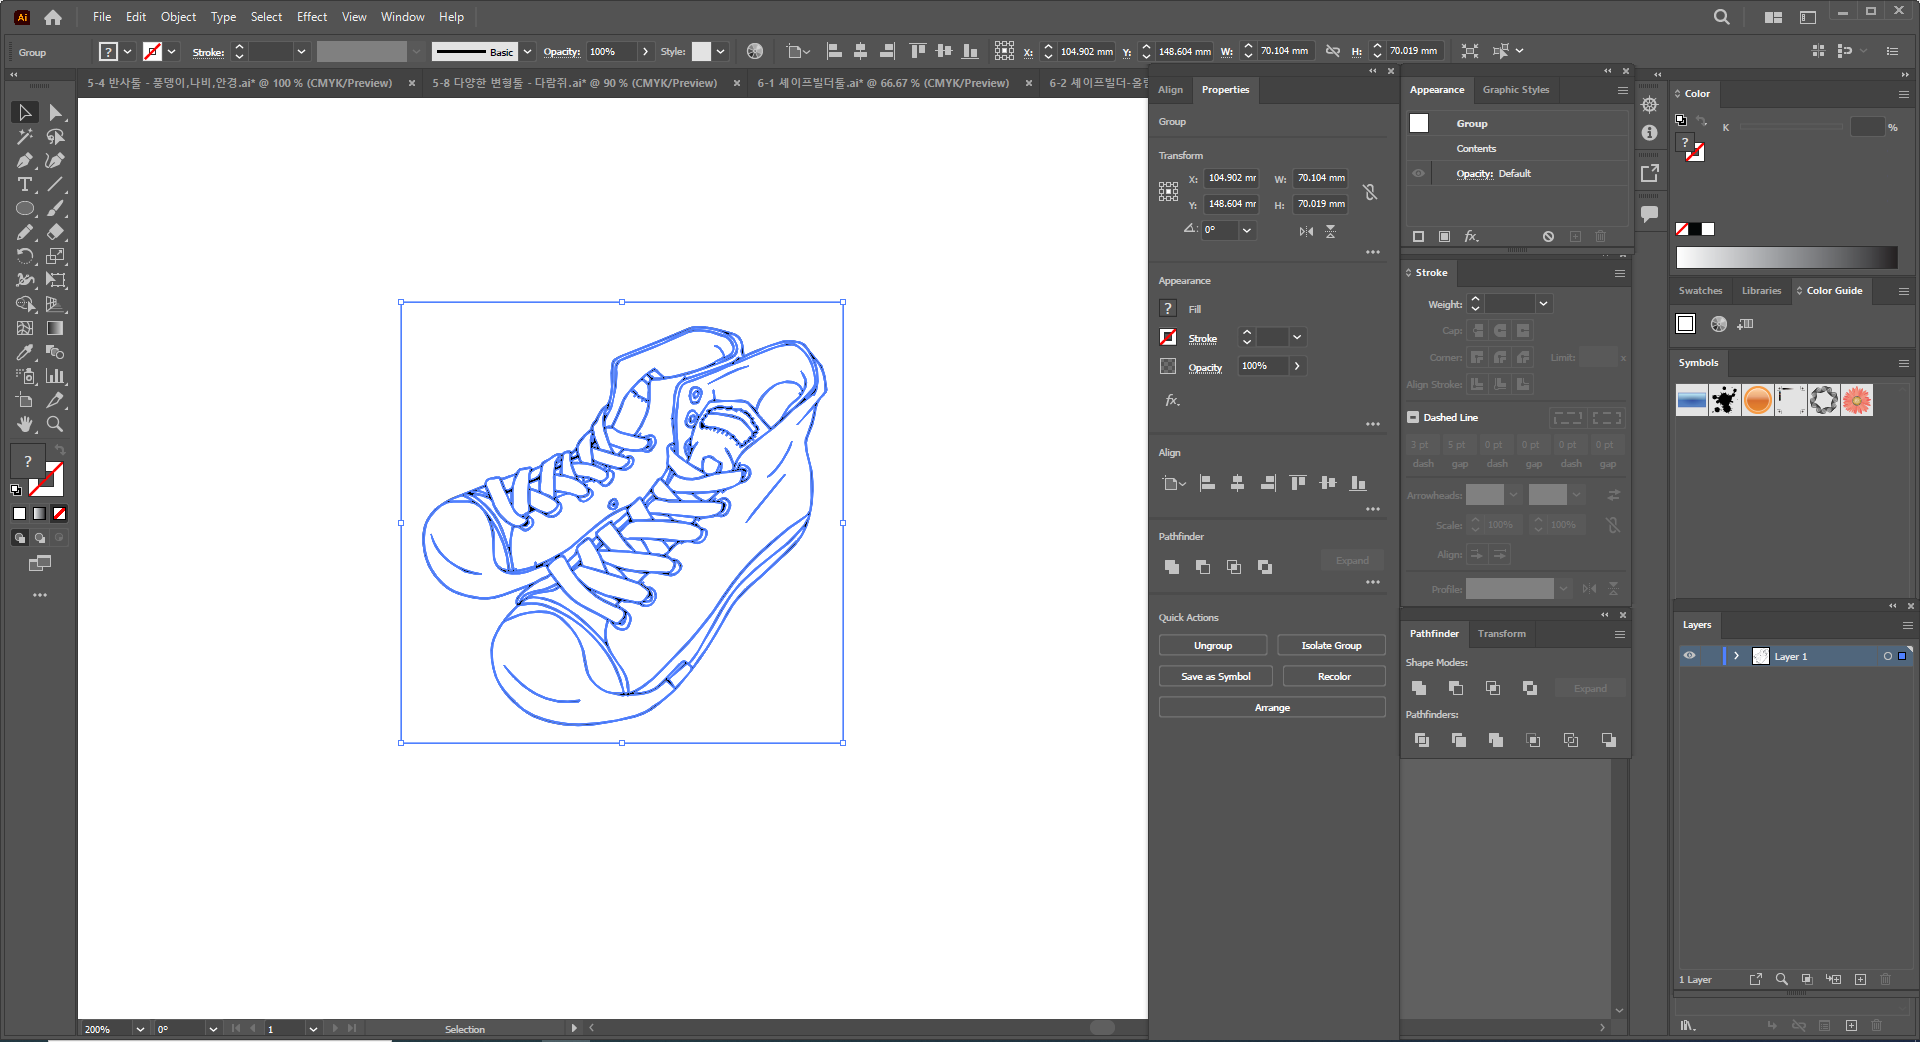Toggle flip along horizontal axis in Transform
Image resolution: width=1920 pixels, height=1042 pixels.
(x=1306, y=231)
